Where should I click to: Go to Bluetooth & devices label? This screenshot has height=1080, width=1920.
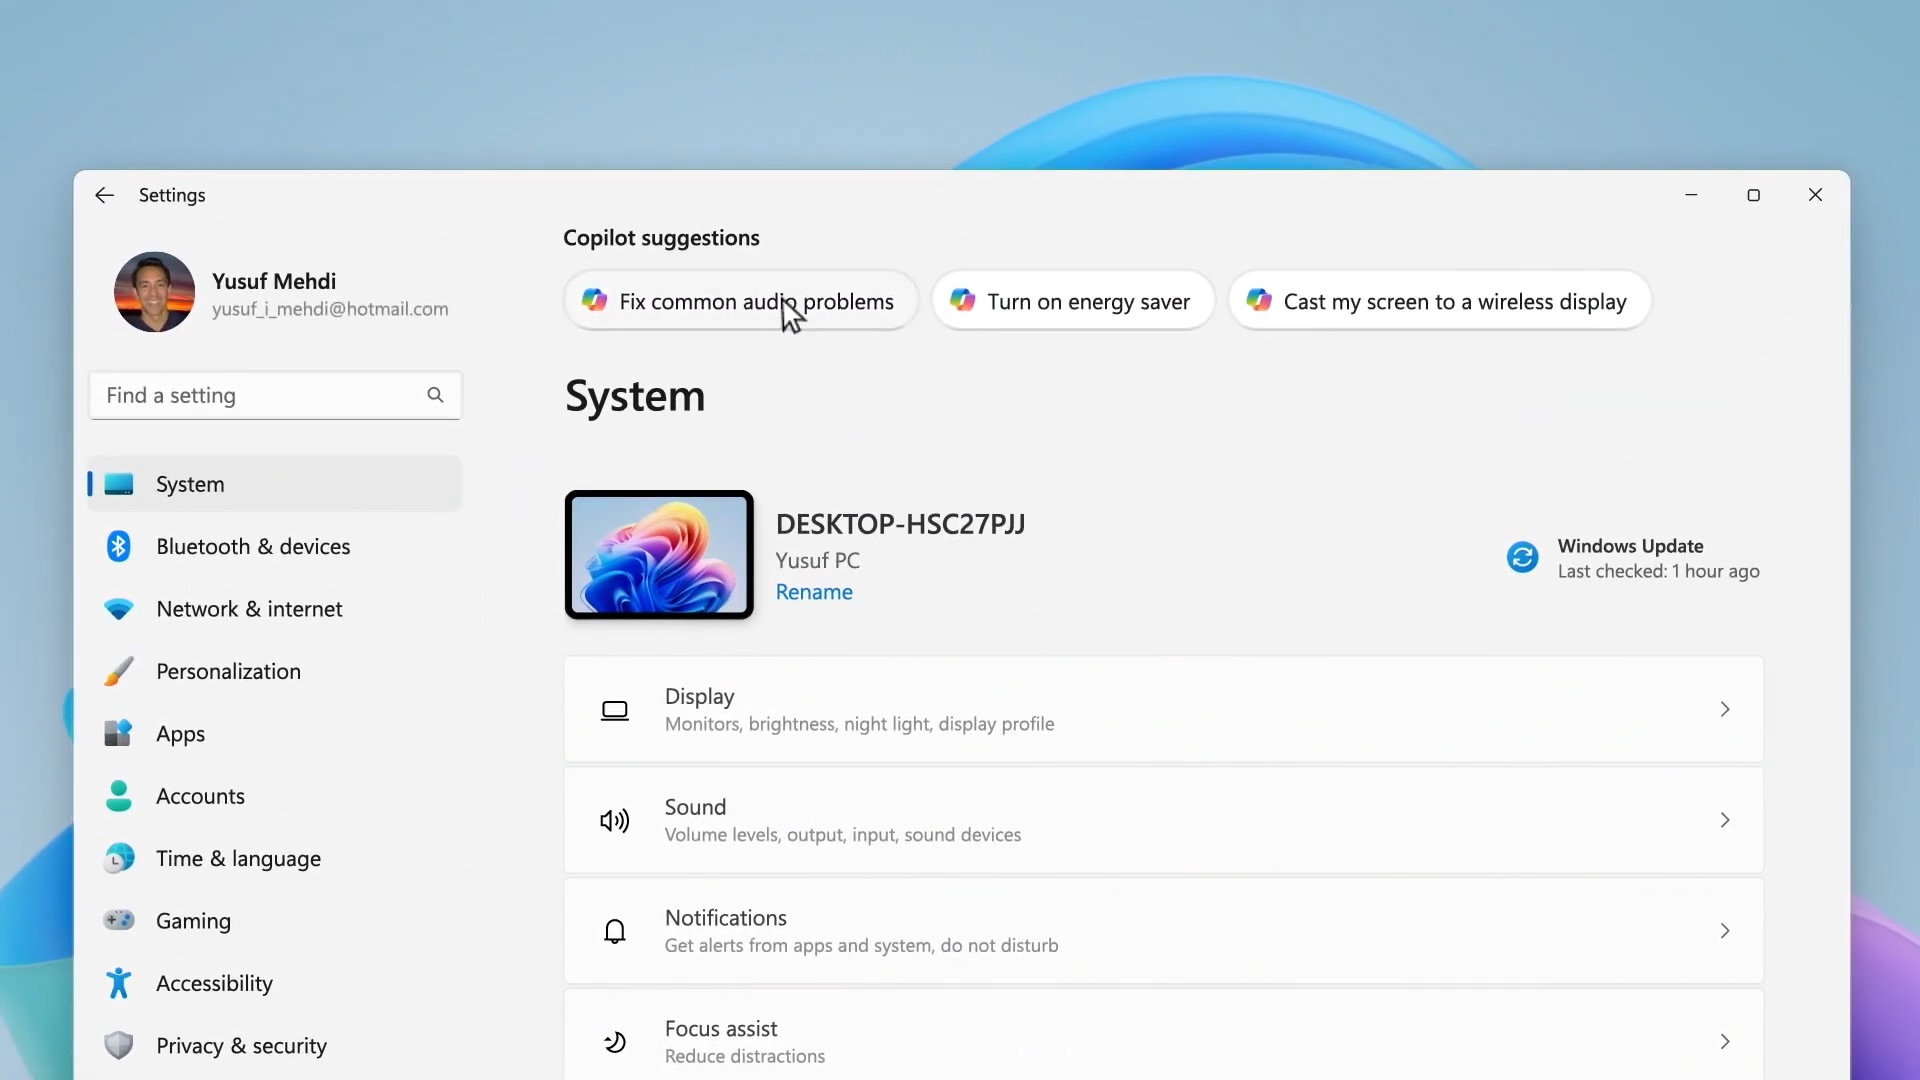click(253, 546)
